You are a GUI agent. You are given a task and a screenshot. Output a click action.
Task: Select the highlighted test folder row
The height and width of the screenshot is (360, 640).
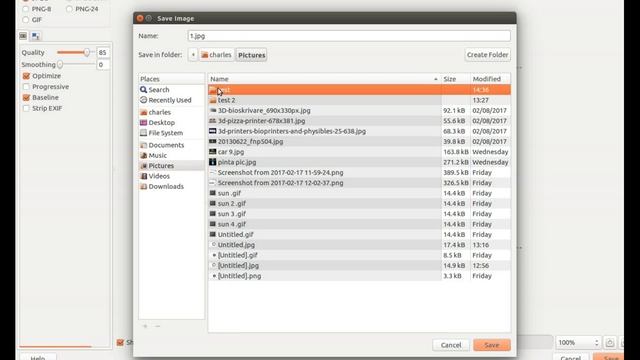[359, 89]
